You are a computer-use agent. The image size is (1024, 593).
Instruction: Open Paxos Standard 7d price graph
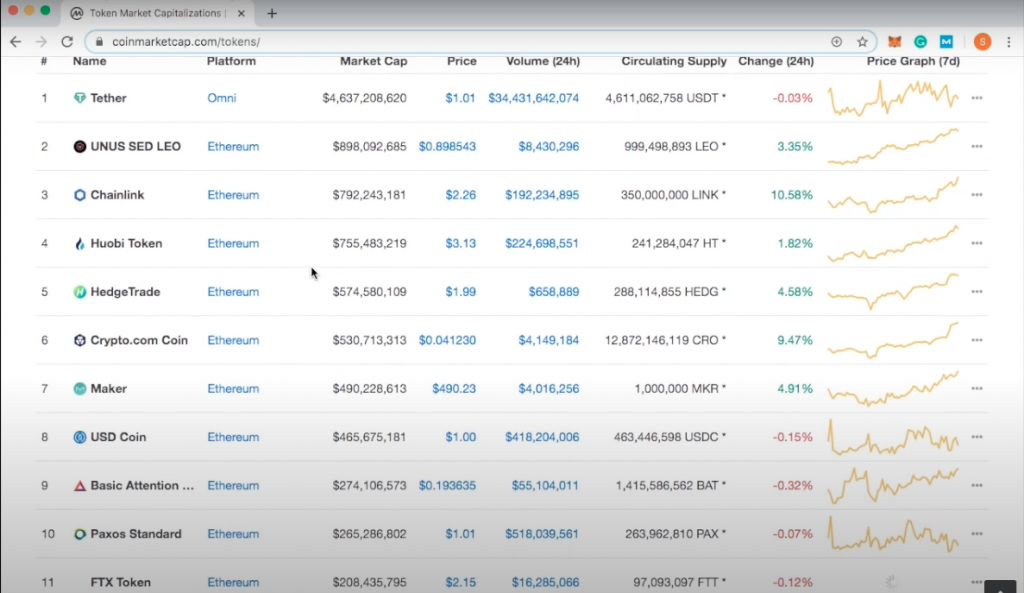pos(893,534)
